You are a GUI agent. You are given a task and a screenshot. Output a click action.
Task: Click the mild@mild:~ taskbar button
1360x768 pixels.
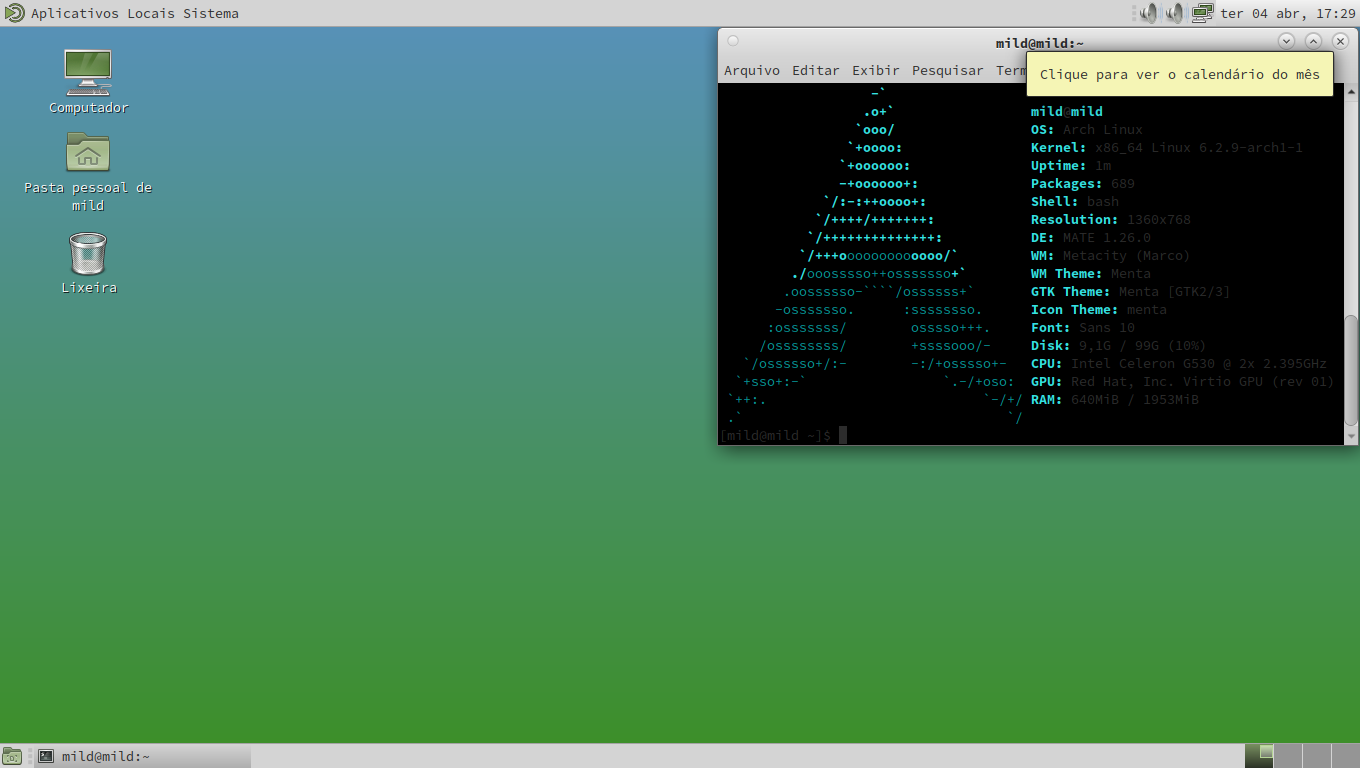pos(140,756)
